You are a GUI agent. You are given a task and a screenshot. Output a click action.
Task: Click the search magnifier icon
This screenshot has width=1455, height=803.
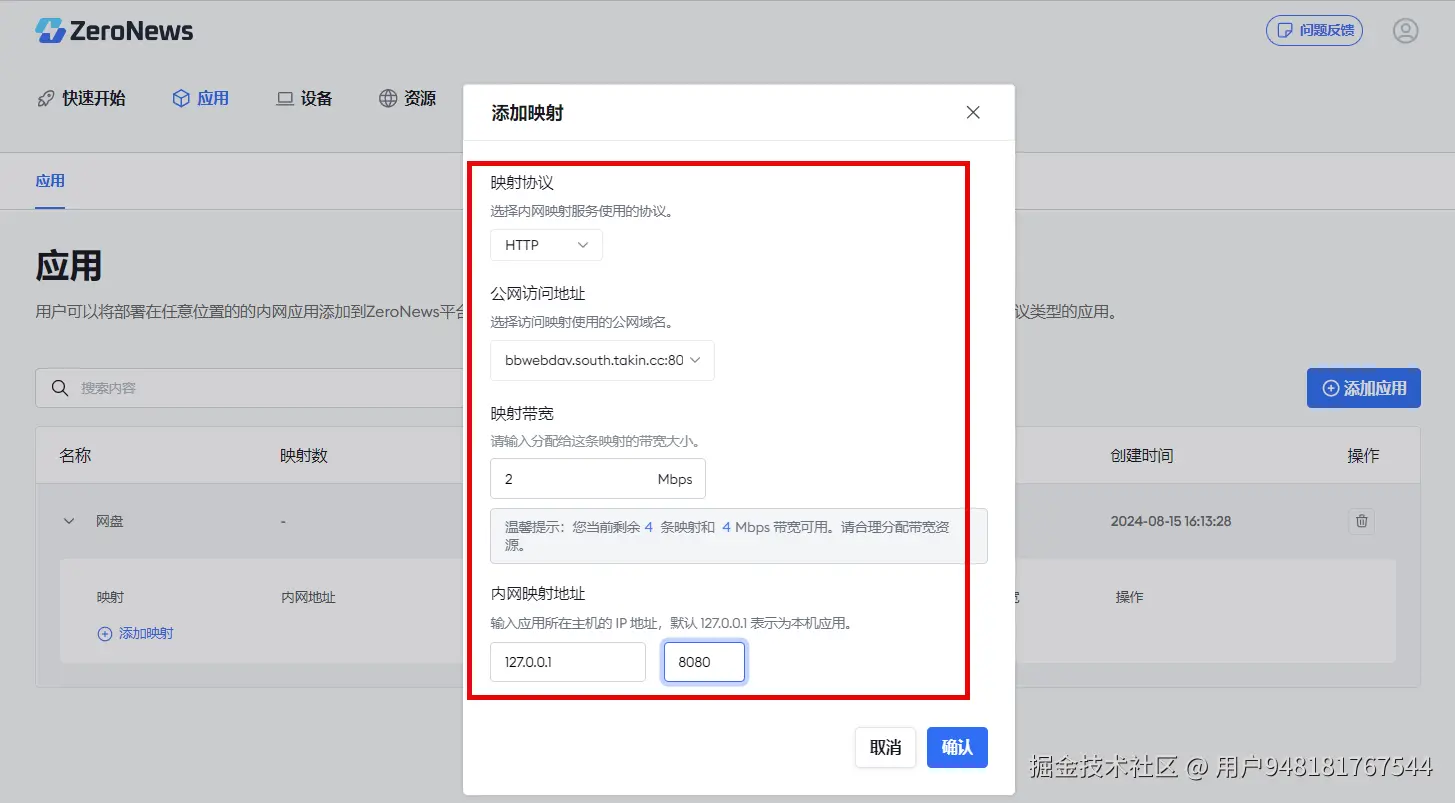tap(60, 388)
